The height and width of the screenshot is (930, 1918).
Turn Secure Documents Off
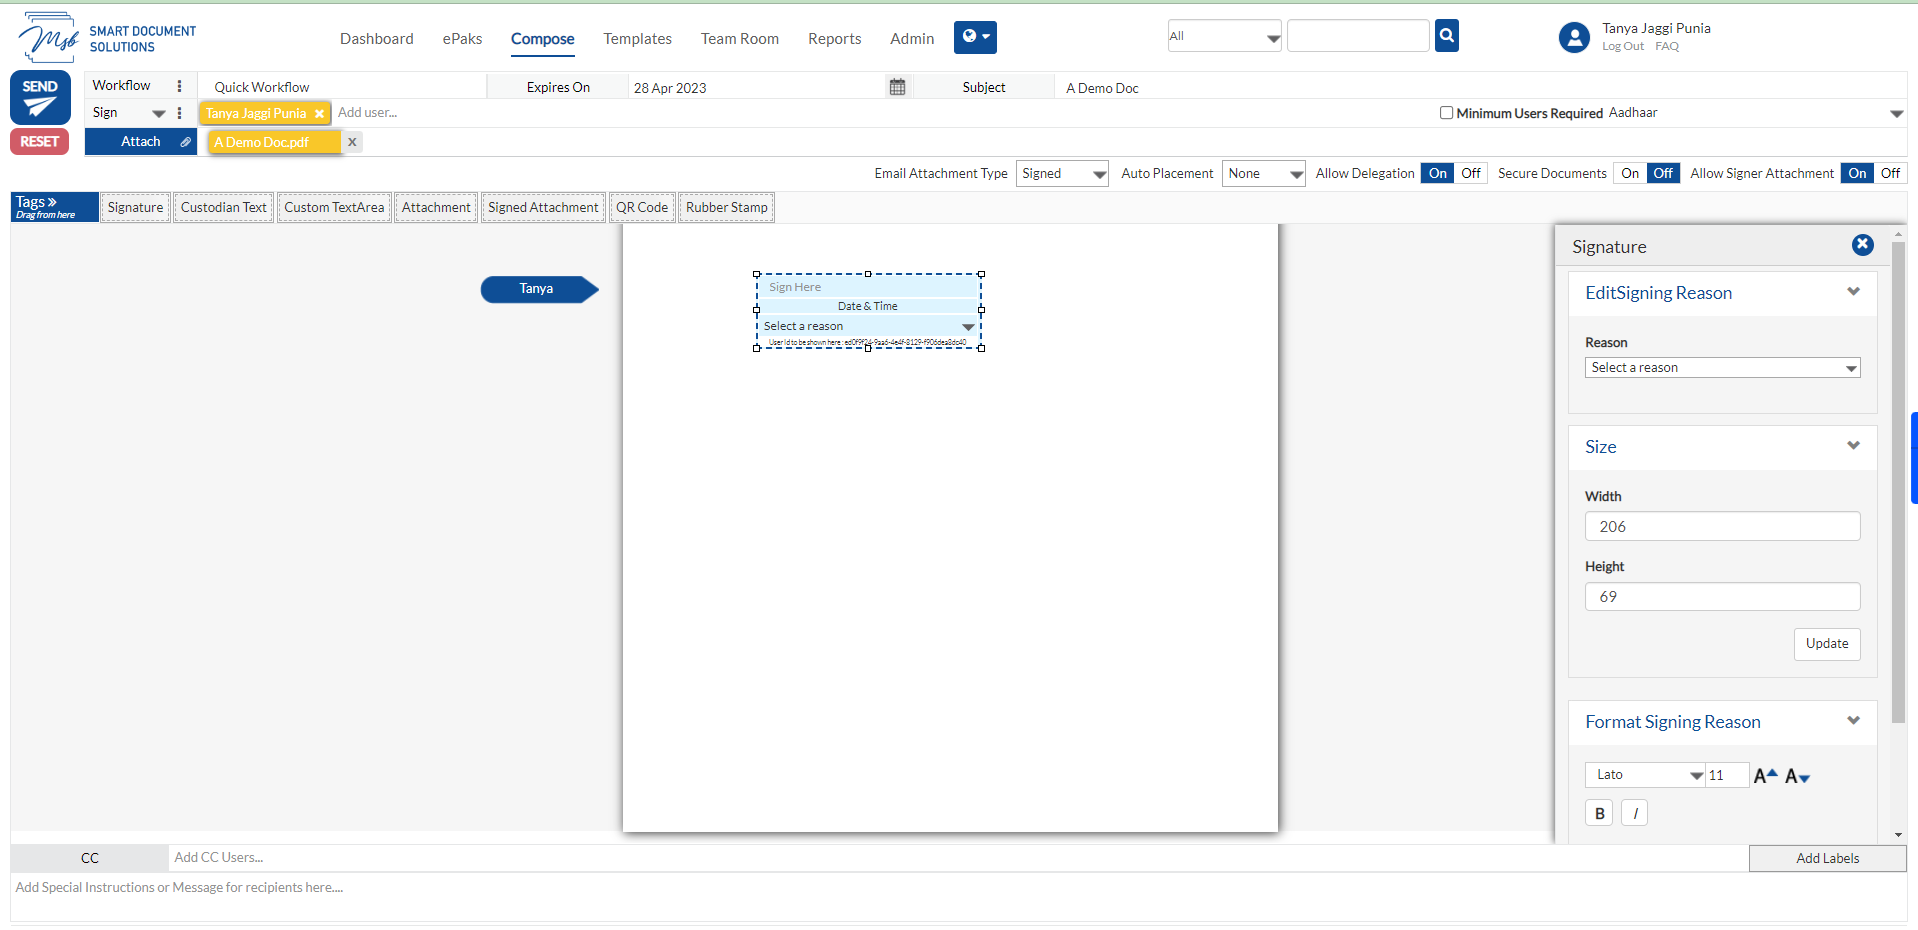[x=1663, y=173]
